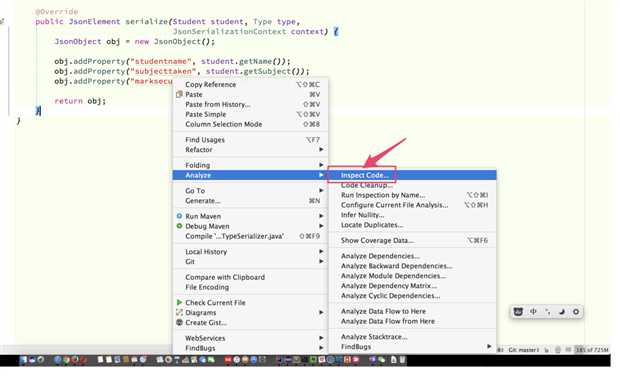Expand the Refactor submenu arrow
The width and height of the screenshot is (620, 376).
click(321, 149)
